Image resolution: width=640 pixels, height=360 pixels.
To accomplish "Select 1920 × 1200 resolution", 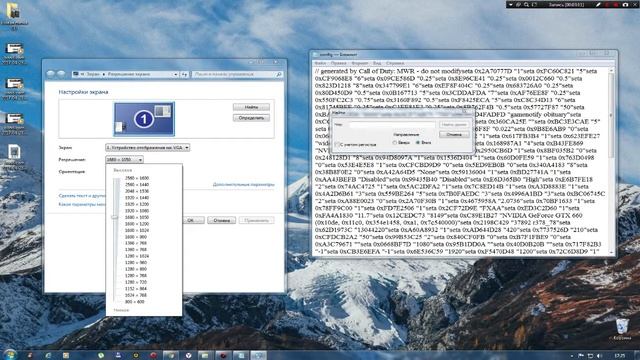I will (x=137, y=204).
